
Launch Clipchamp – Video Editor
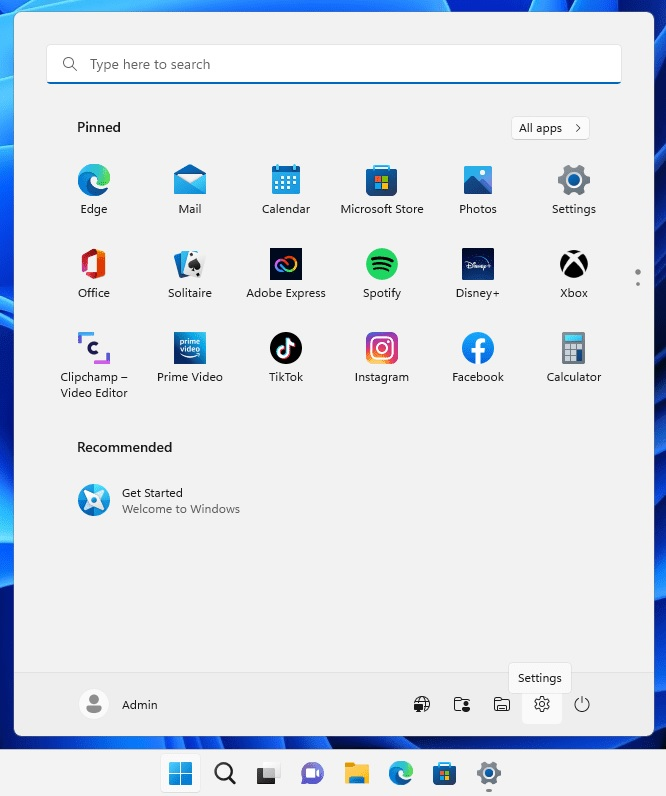(94, 364)
